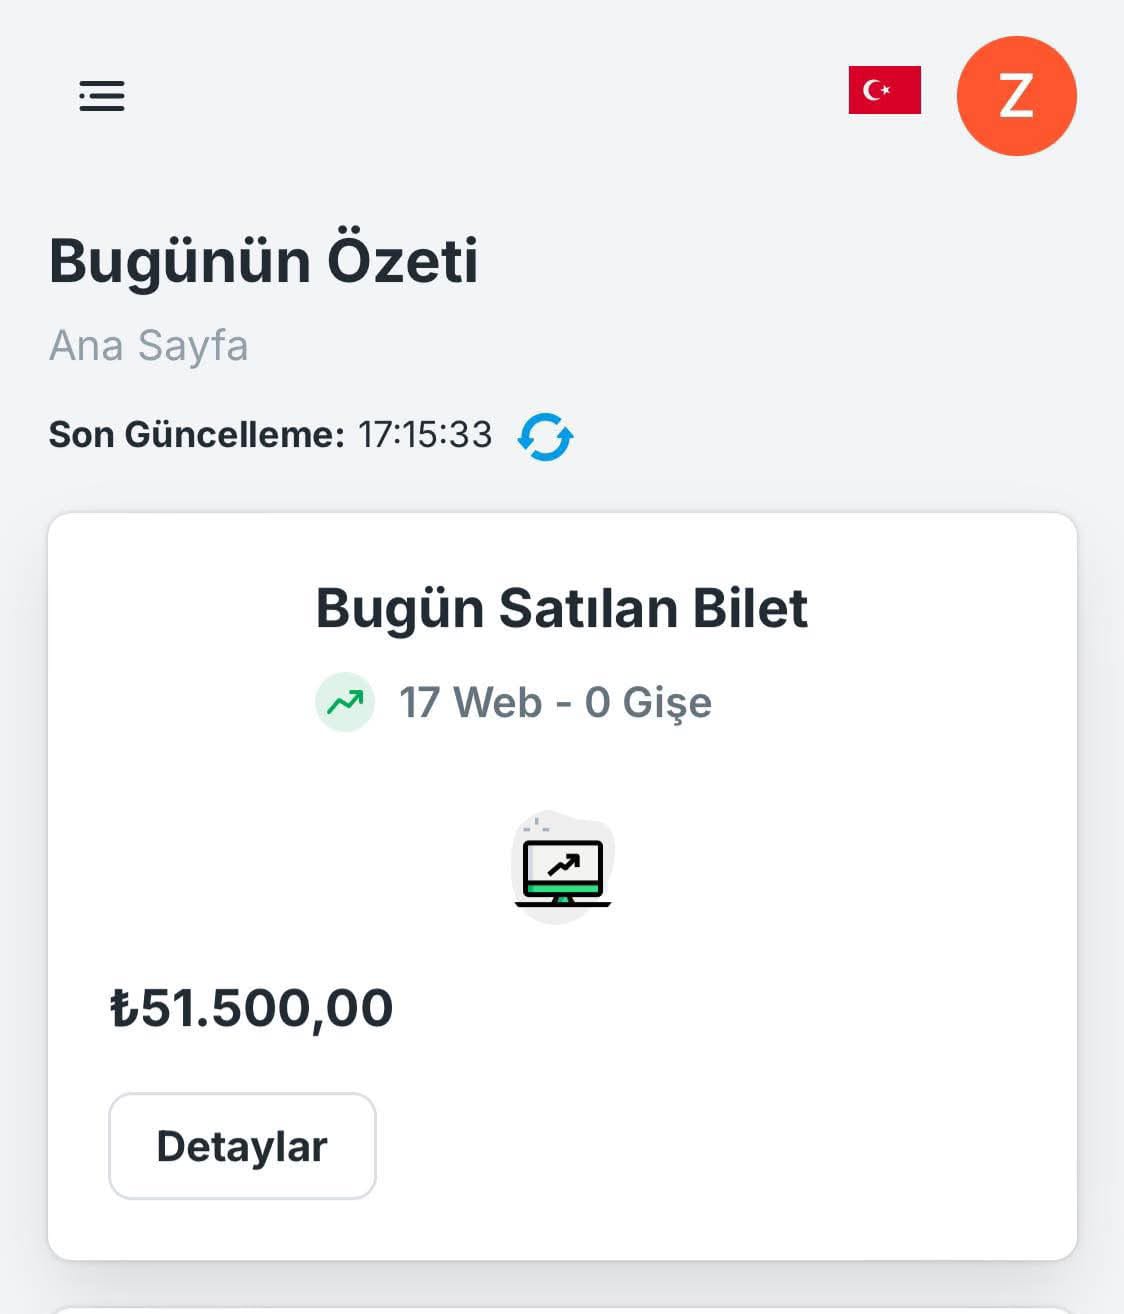Click the Bugün Satılan Bilet card title
The width and height of the screenshot is (1124, 1314).
pos(562,608)
